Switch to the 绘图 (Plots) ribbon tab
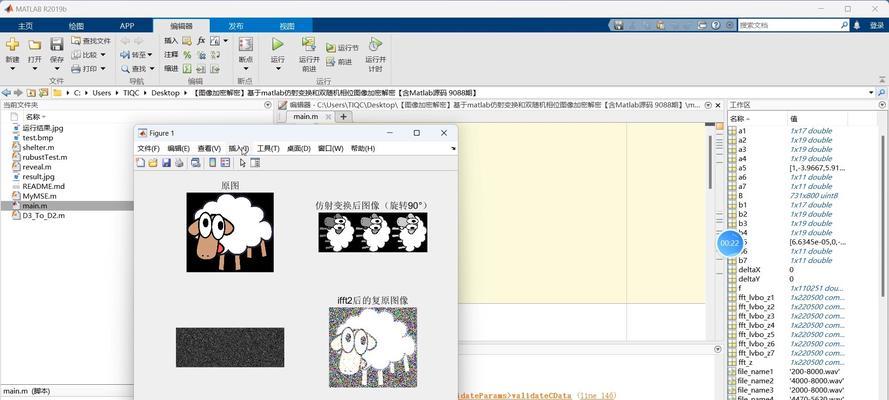This screenshot has width=889, height=400. coord(76,26)
